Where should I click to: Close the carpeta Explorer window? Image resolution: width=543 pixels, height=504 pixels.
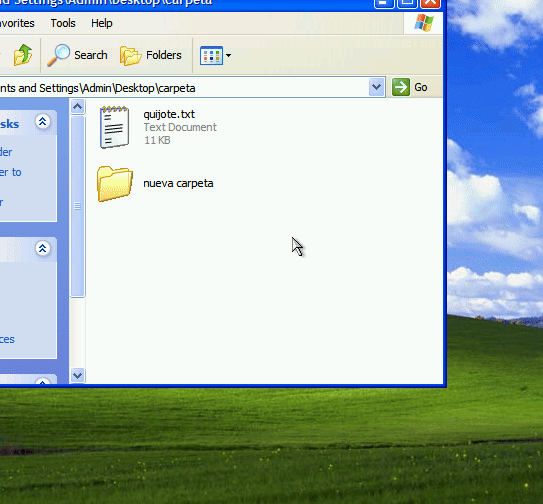[430, 3]
